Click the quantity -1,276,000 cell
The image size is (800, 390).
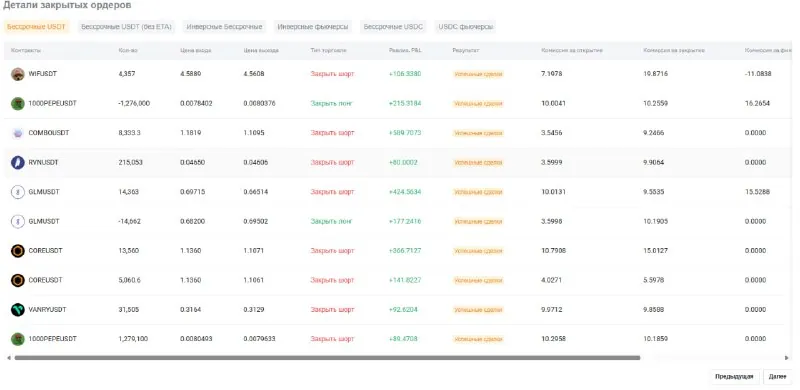click(134, 104)
